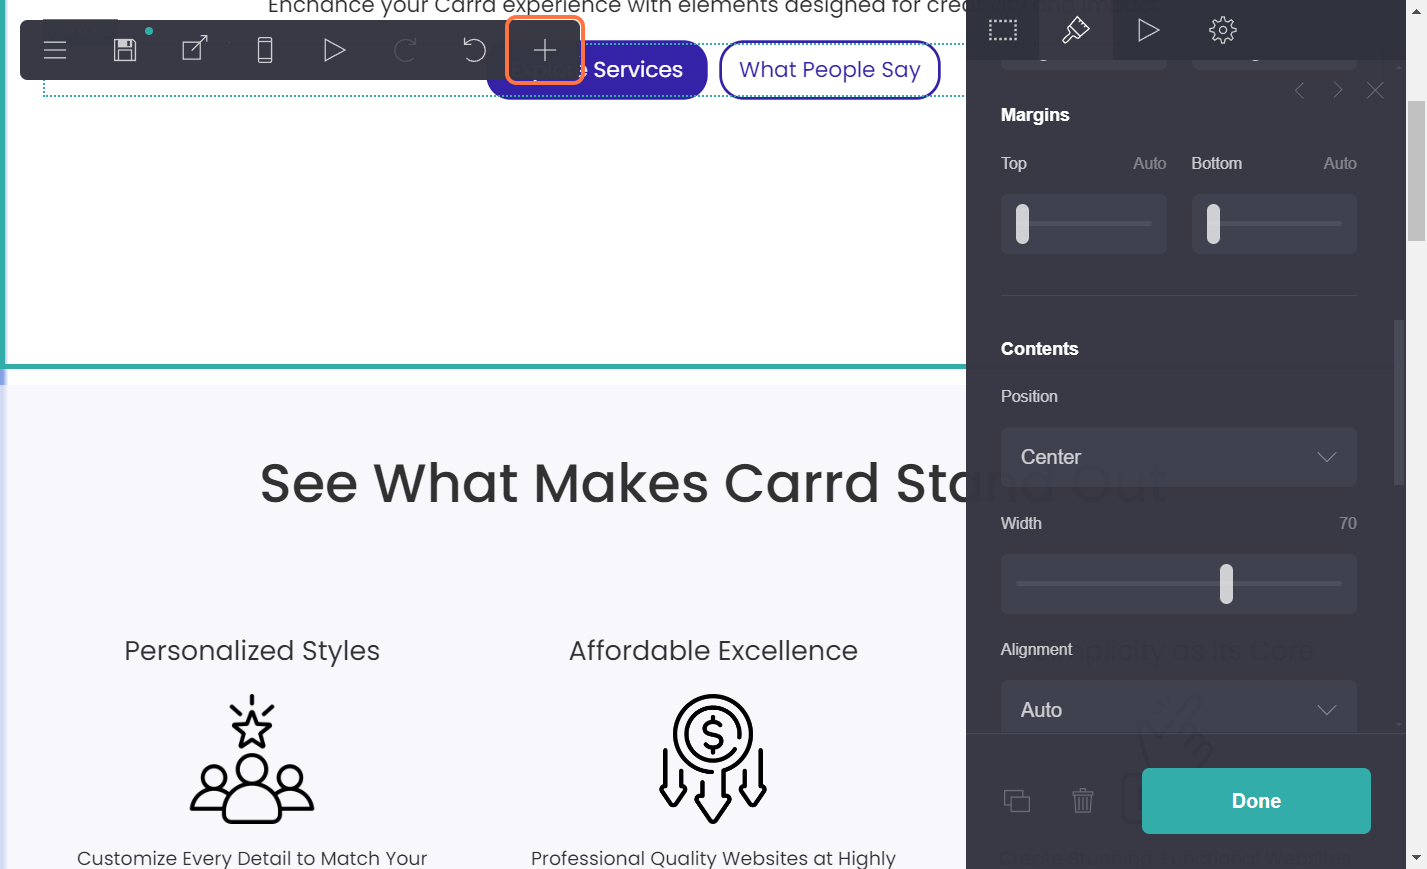The image size is (1427, 869).
Task: Click the toolbar Preview play icon
Action: pyautogui.click(x=335, y=50)
